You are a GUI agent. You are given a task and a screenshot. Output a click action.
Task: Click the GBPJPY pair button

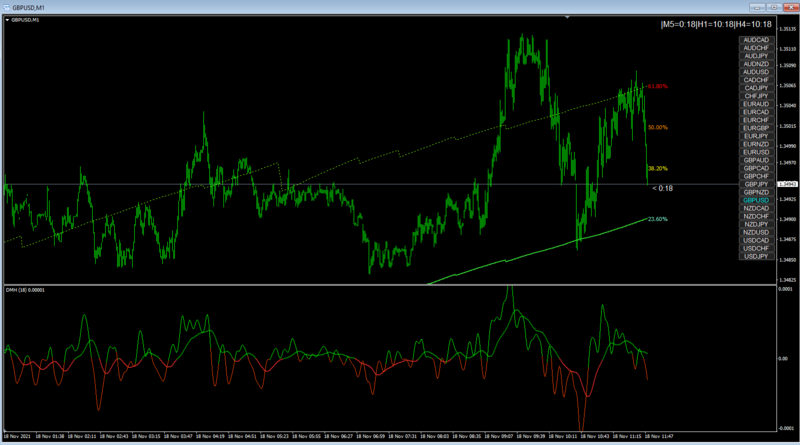point(756,184)
